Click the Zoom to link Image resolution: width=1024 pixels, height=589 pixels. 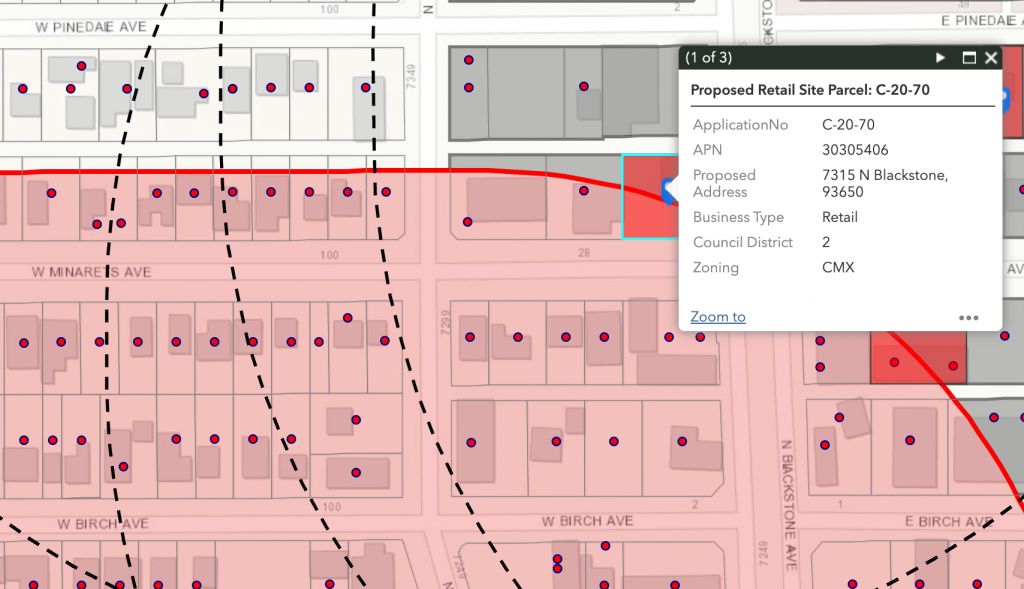(717, 317)
